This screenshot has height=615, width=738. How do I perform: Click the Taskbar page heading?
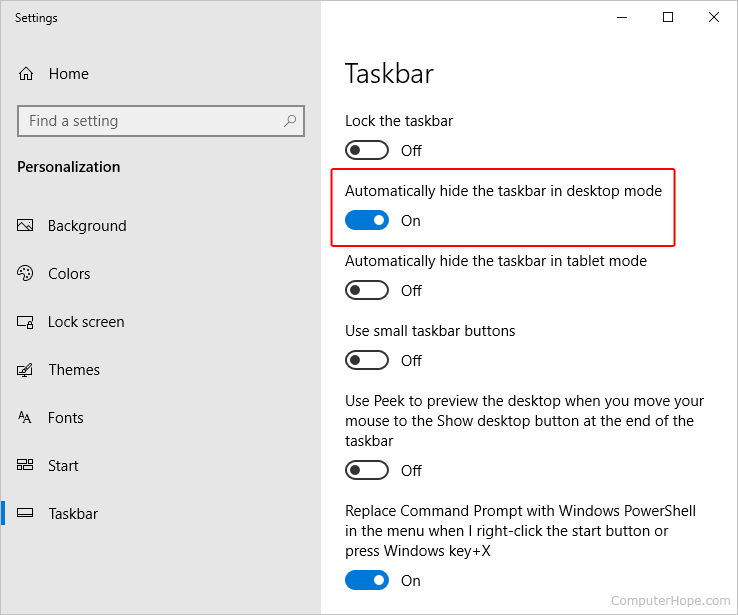point(389,74)
